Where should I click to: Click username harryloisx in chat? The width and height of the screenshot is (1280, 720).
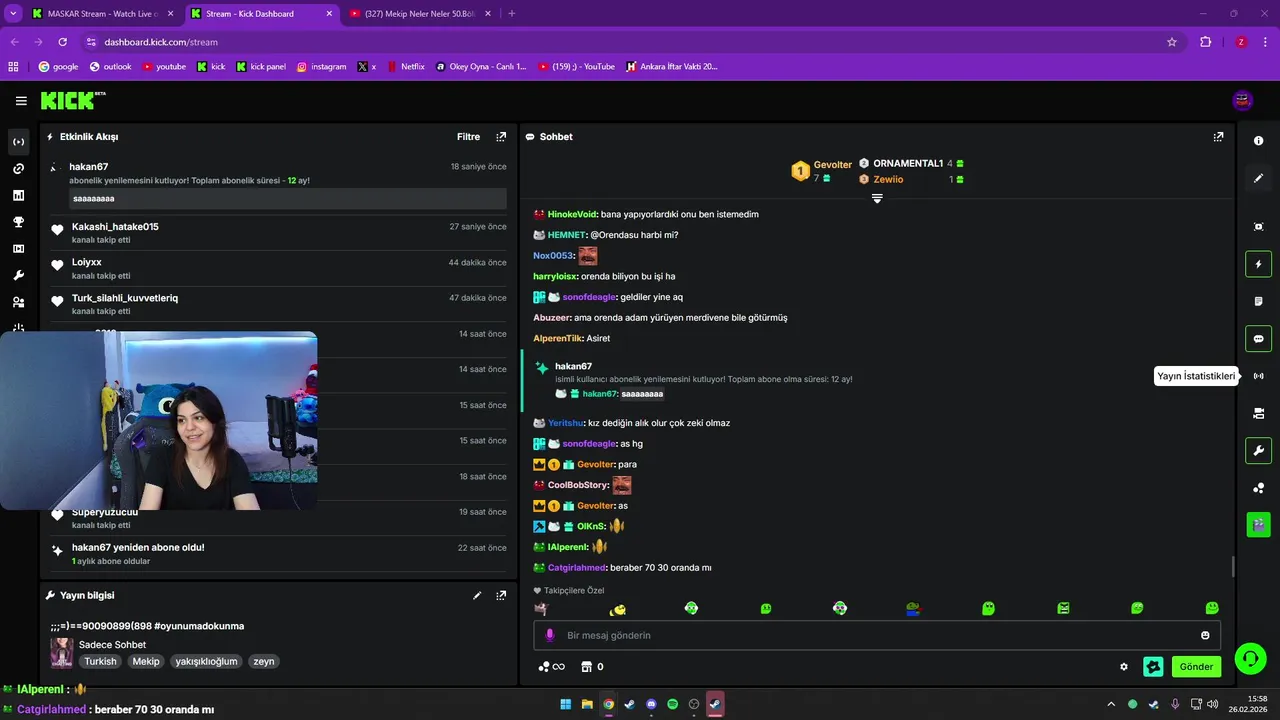[x=555, y=276]
